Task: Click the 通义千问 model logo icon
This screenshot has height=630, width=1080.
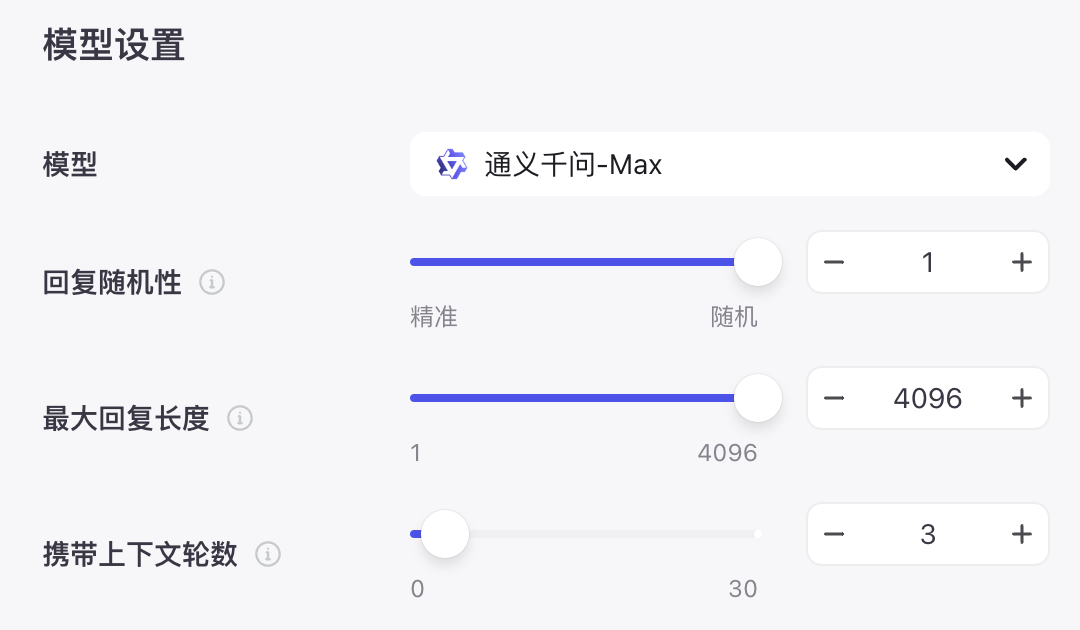Action: [x=452, y=165]
